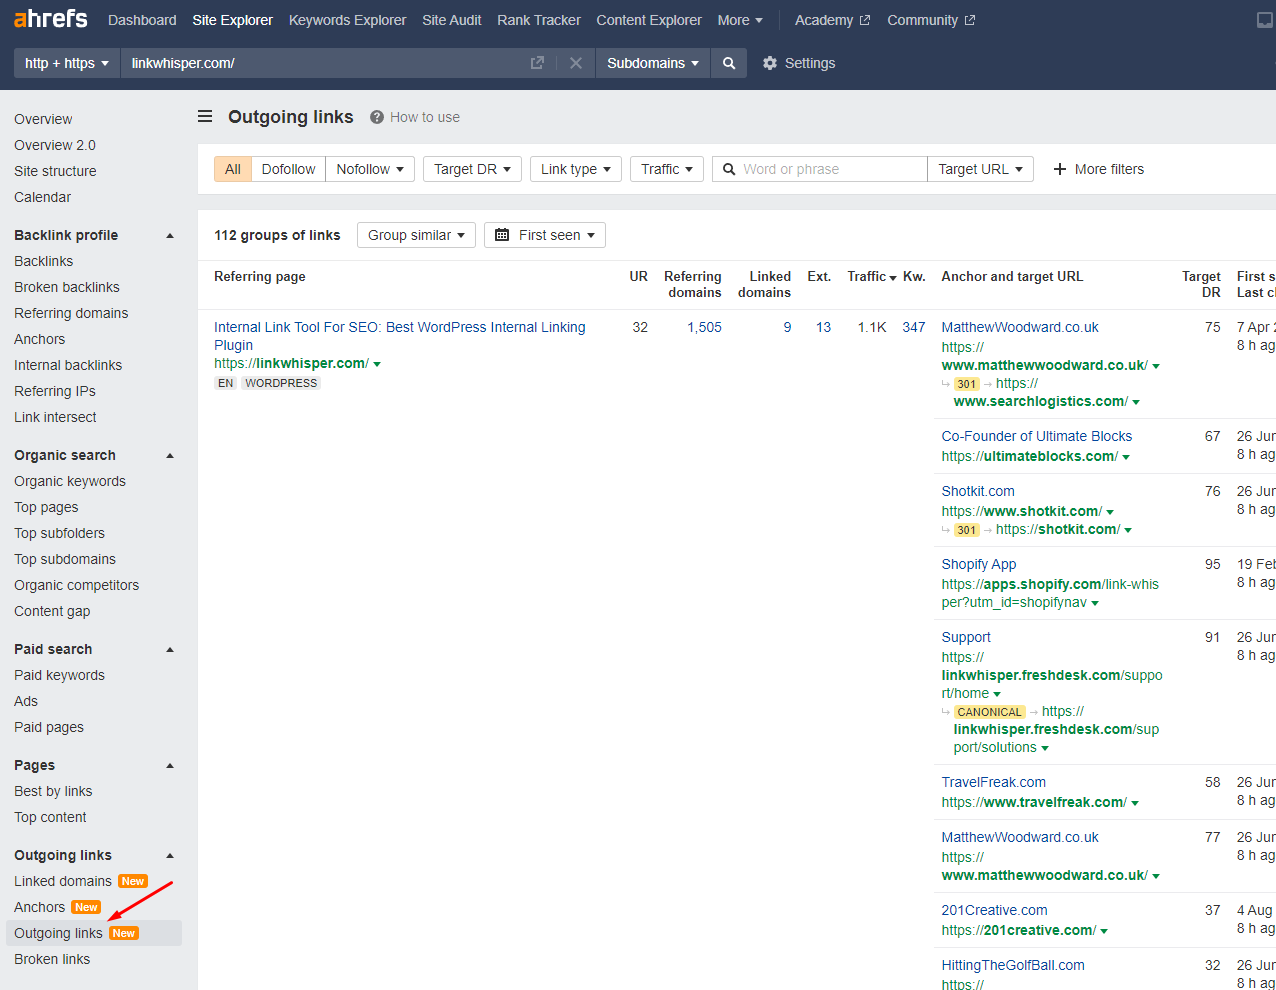1276x990 pixels.
Task: Toggle the Dofollow links filter
Action: pyautogui.click(x=288, y=168)
